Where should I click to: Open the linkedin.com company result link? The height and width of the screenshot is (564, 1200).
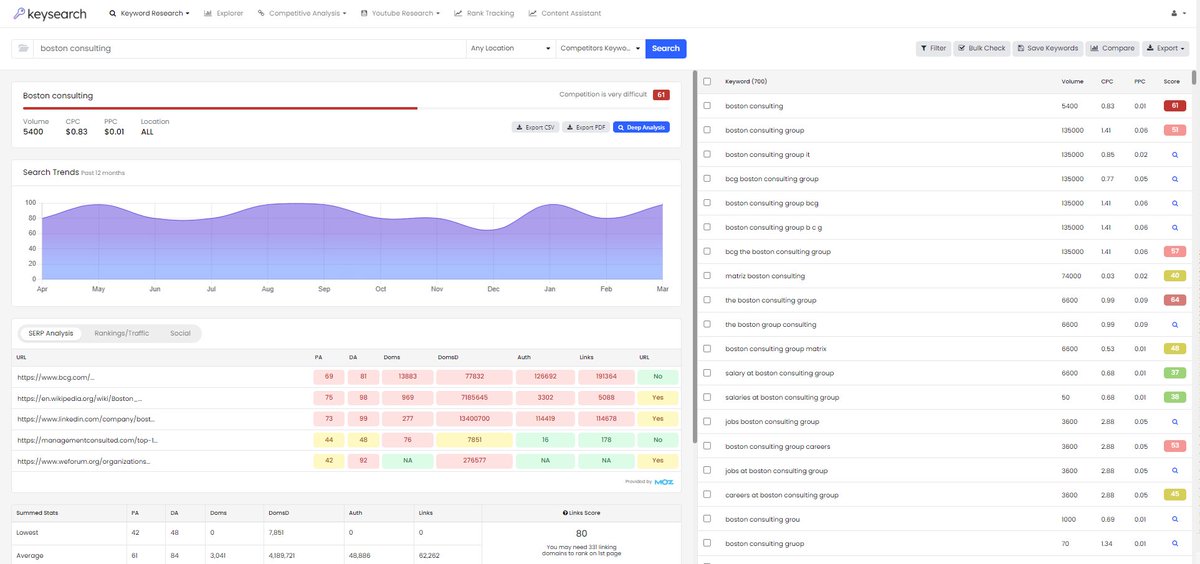86,419
